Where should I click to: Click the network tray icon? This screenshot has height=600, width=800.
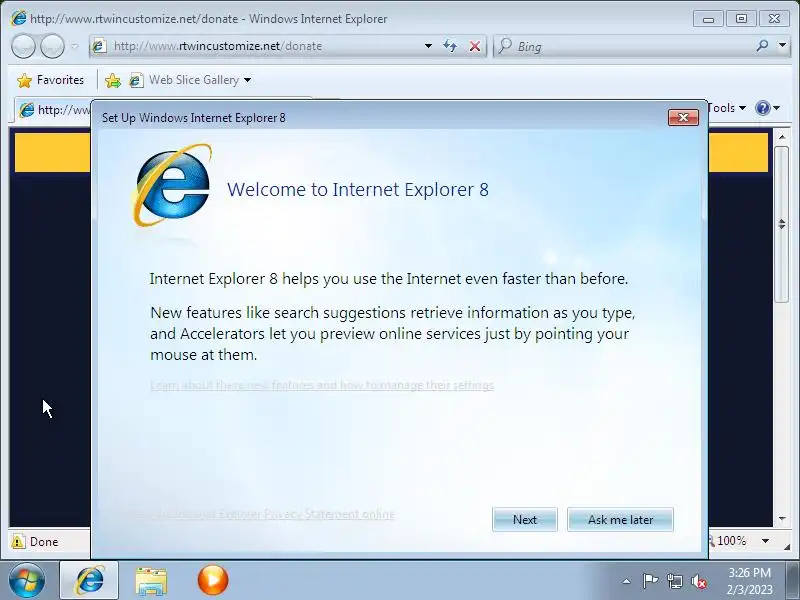pyautogui.click(x=674, y=581)
